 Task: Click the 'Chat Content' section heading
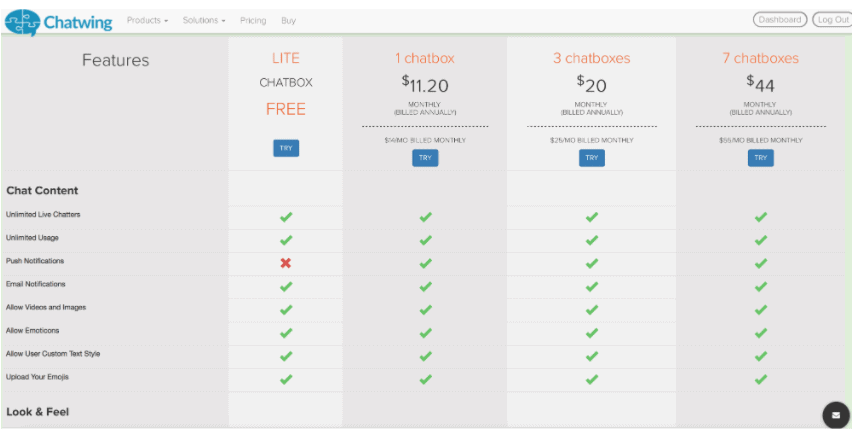coord(42,191)
